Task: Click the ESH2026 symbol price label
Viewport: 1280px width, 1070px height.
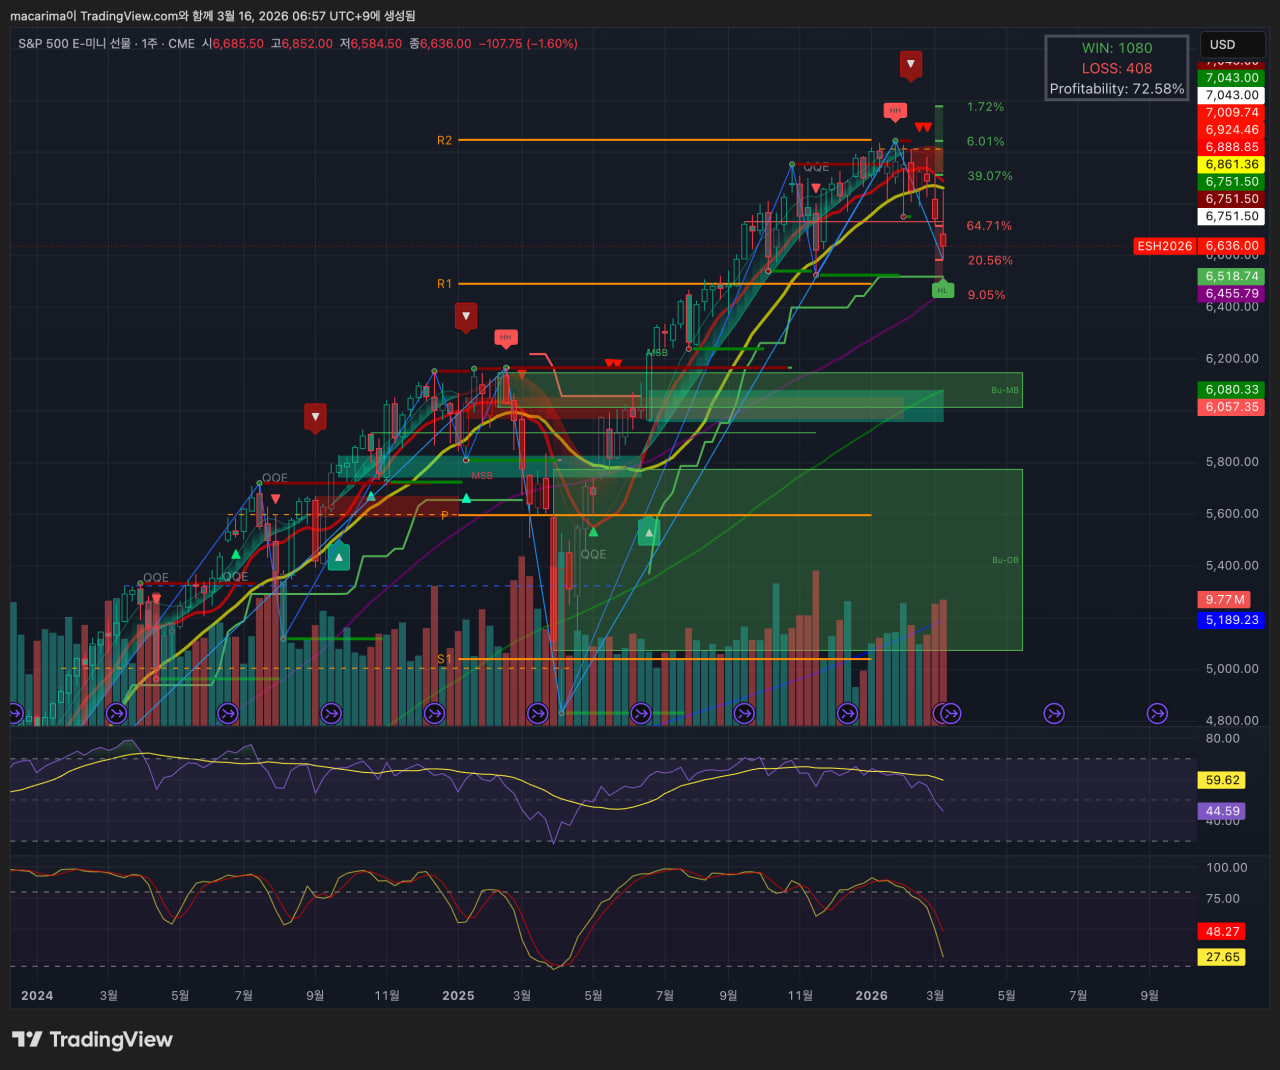Action: click(1165, 246)
